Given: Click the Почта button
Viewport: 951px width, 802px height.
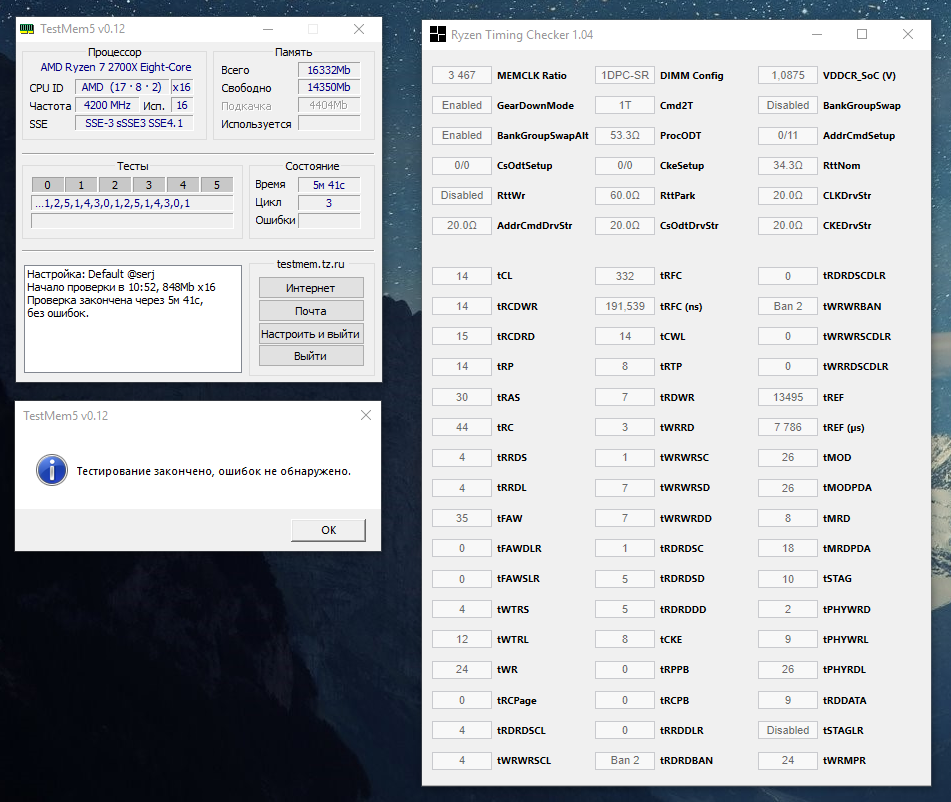Looking at the screenshot, I should click(x=311, y=311).
